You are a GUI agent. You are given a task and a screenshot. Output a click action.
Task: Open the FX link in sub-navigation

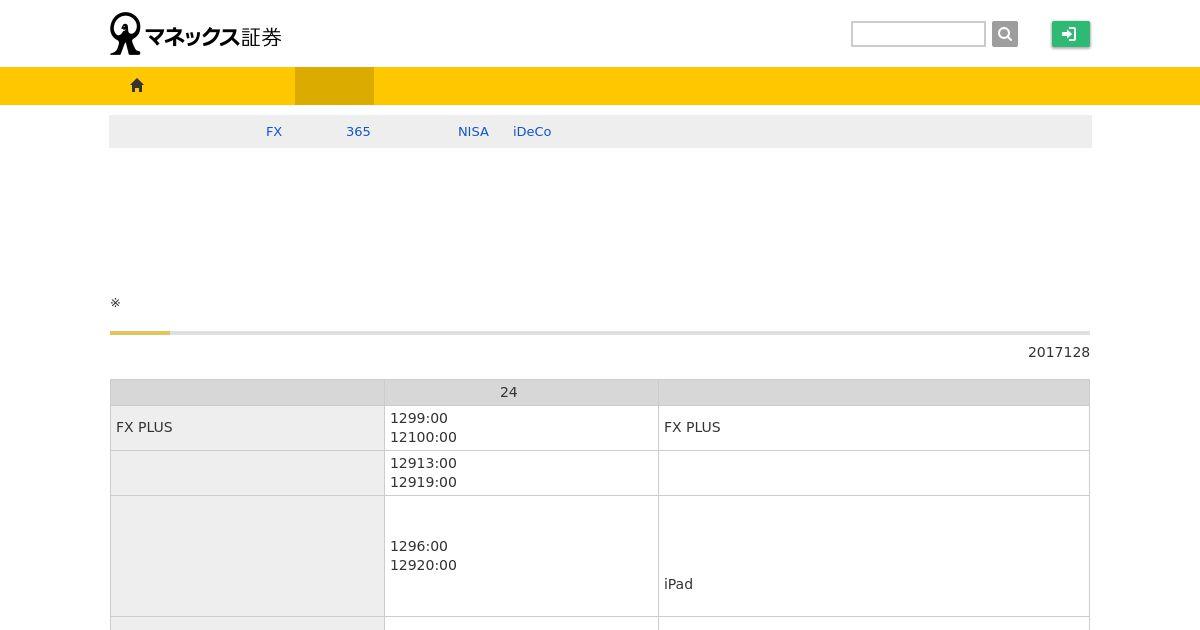coord(274,132)
